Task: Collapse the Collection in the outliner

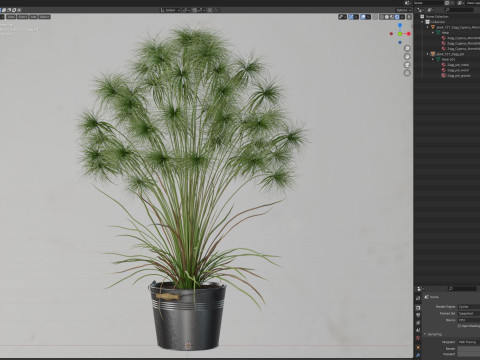Action: (x=422, y=22)
